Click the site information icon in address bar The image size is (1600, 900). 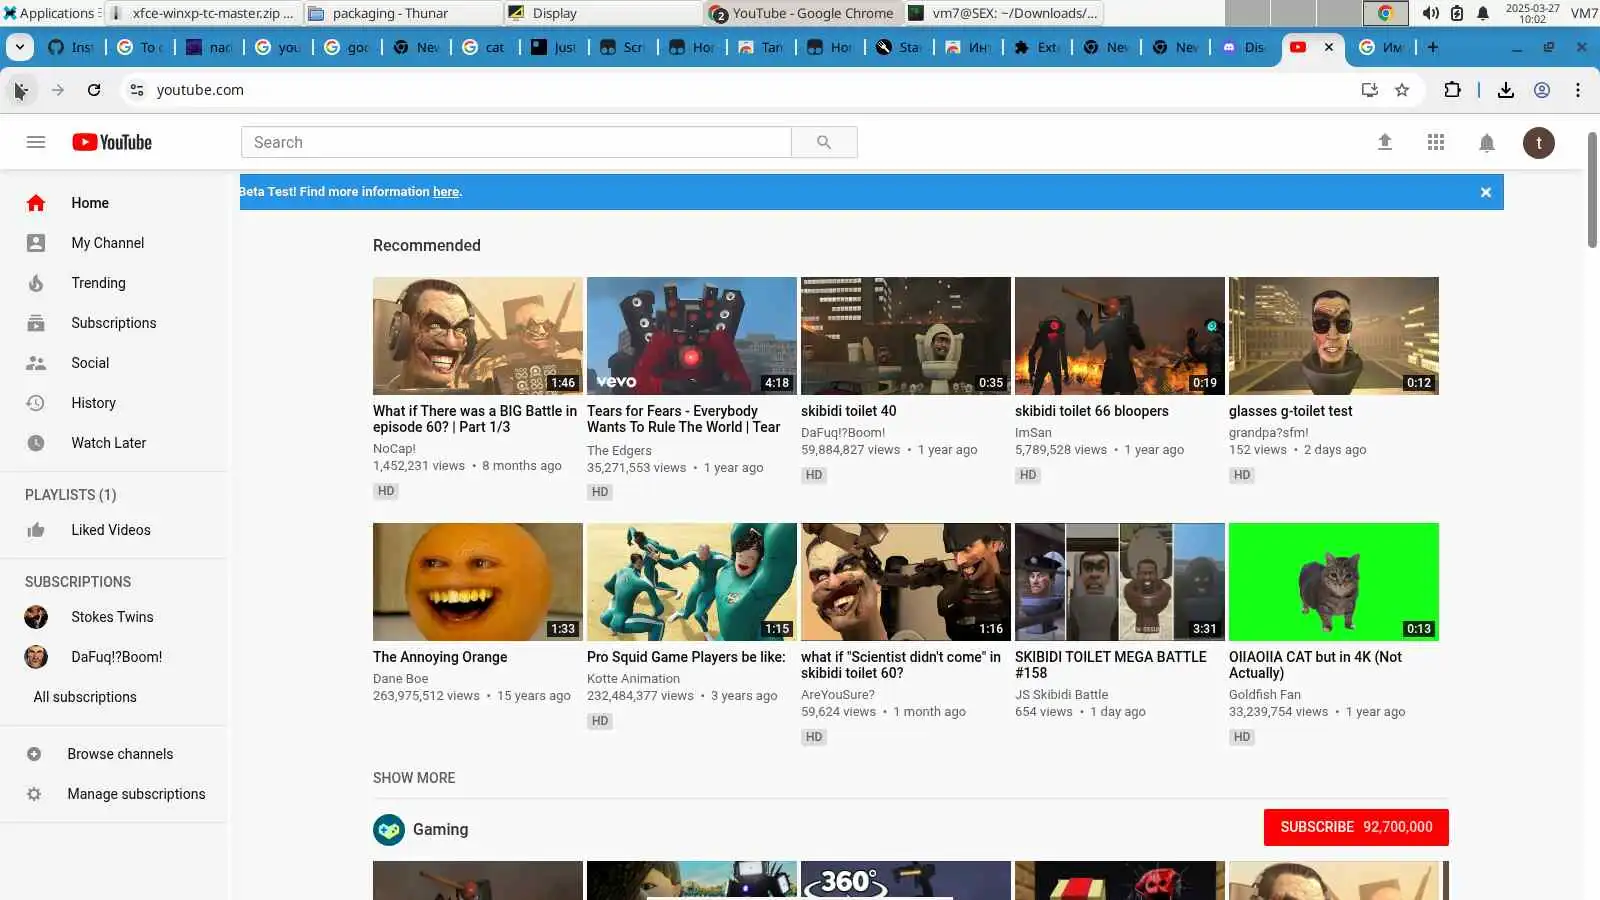137,90
